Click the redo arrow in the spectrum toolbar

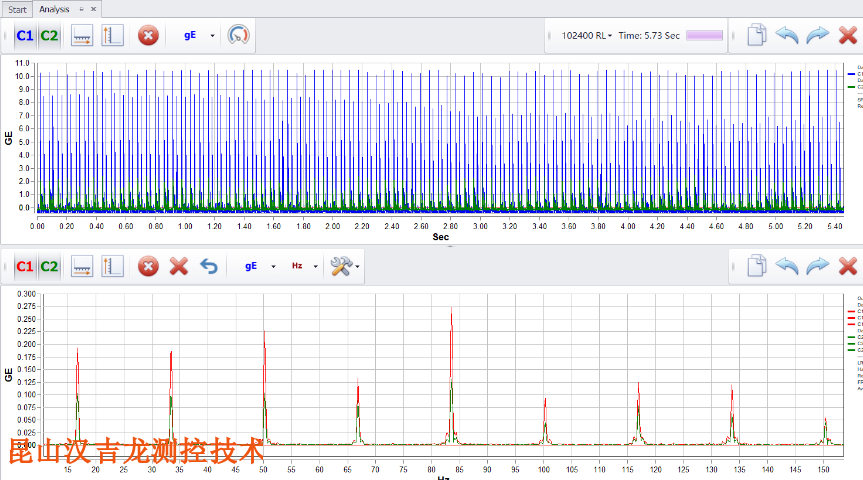tap(817, 267)
